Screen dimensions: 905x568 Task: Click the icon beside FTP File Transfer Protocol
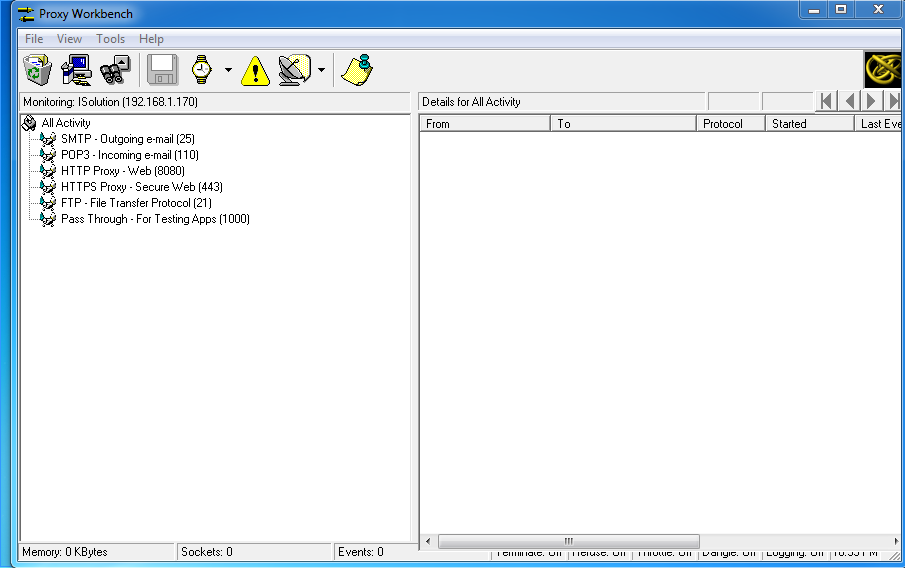pos(48,203)
